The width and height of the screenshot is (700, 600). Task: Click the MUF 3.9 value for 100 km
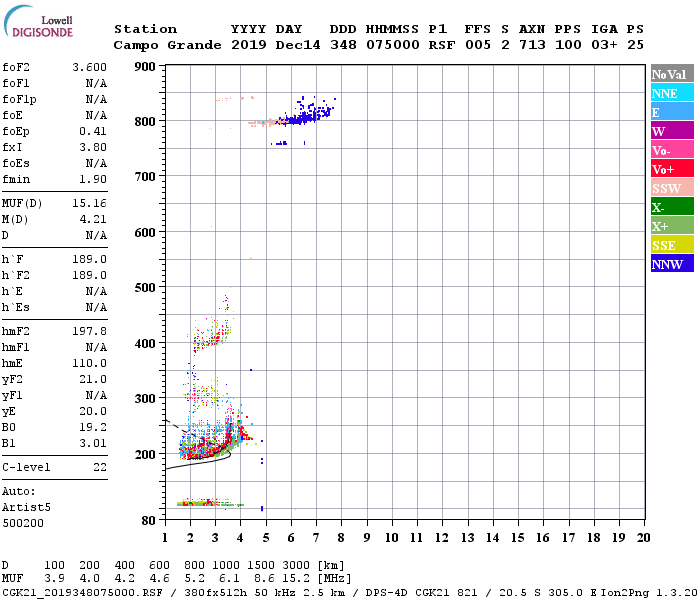(x=54, y=578)
